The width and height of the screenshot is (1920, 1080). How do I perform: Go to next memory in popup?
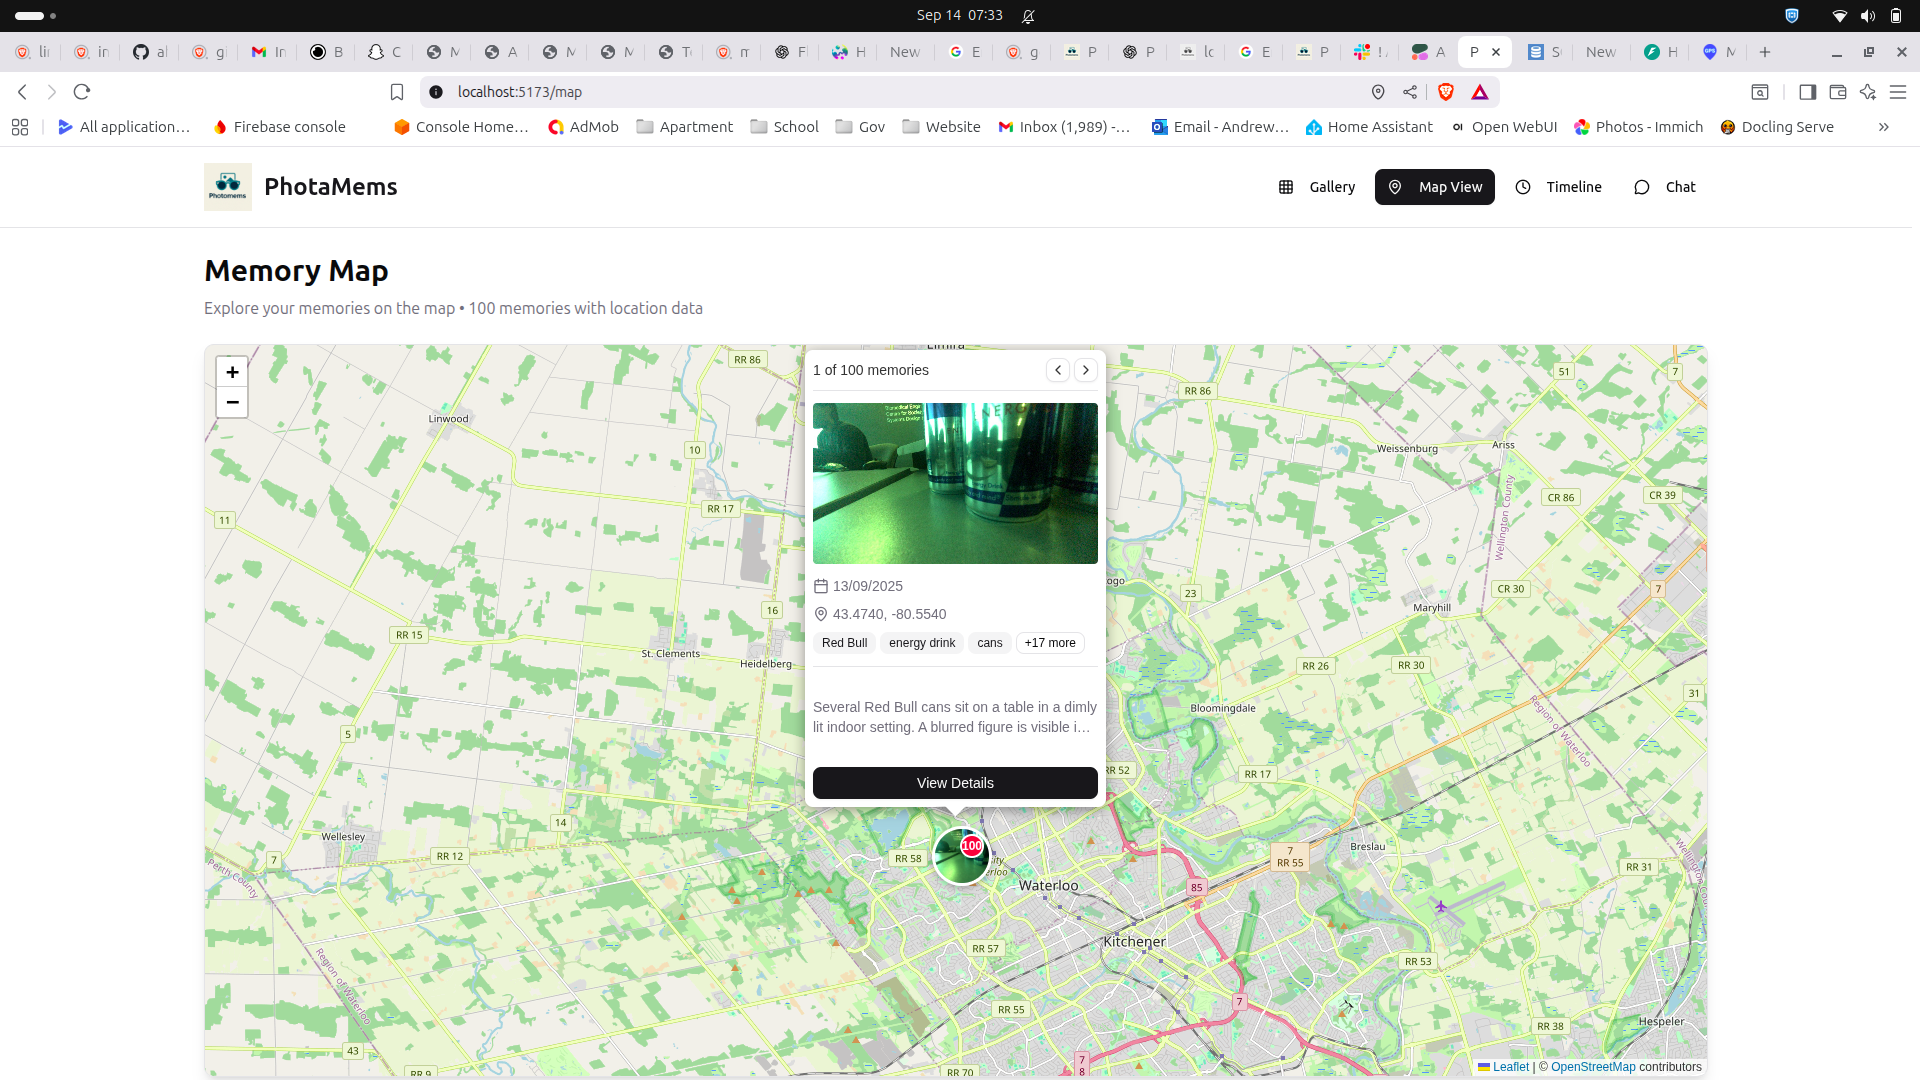click(x=1085, y=370)
